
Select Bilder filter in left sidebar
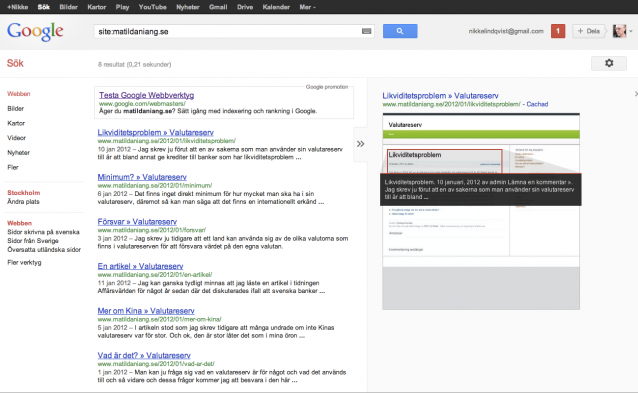(15, 109)
